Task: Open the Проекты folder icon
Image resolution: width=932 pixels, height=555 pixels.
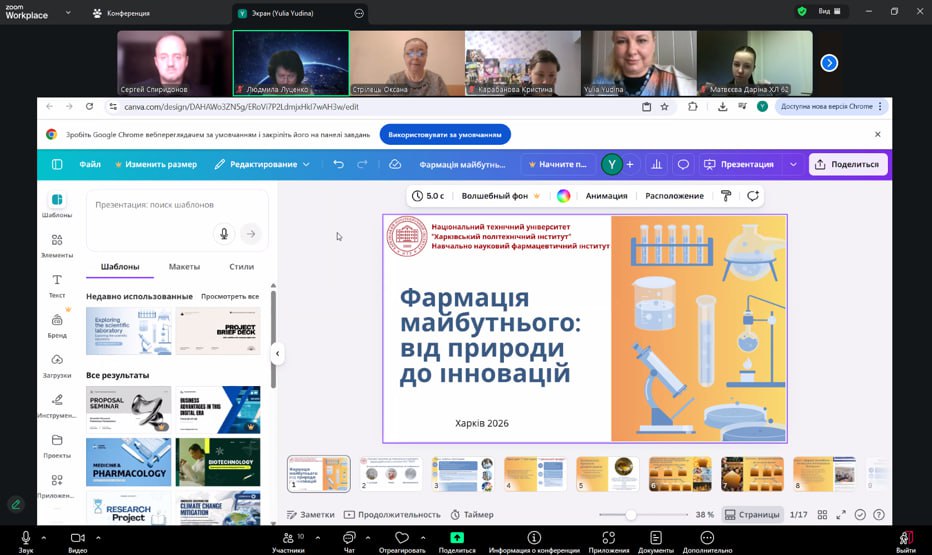Action: click(x=57, y=445)
